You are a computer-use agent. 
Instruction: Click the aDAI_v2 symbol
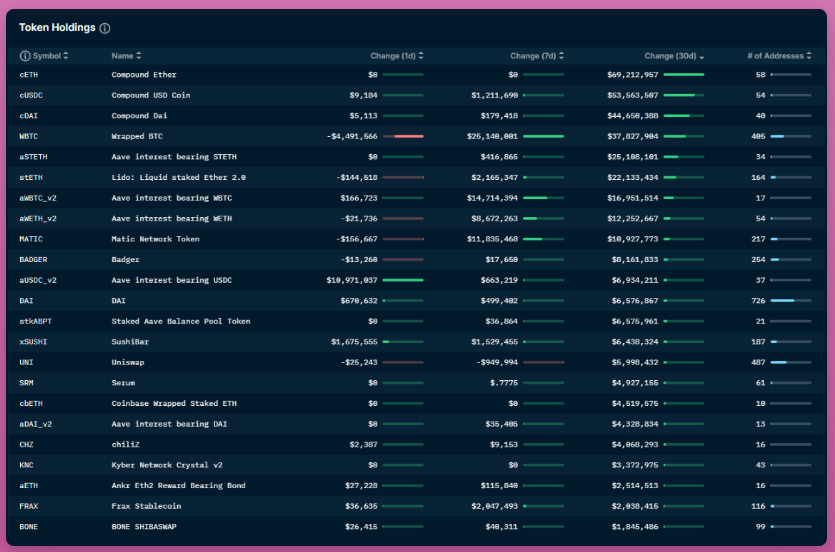pos(36,424)
